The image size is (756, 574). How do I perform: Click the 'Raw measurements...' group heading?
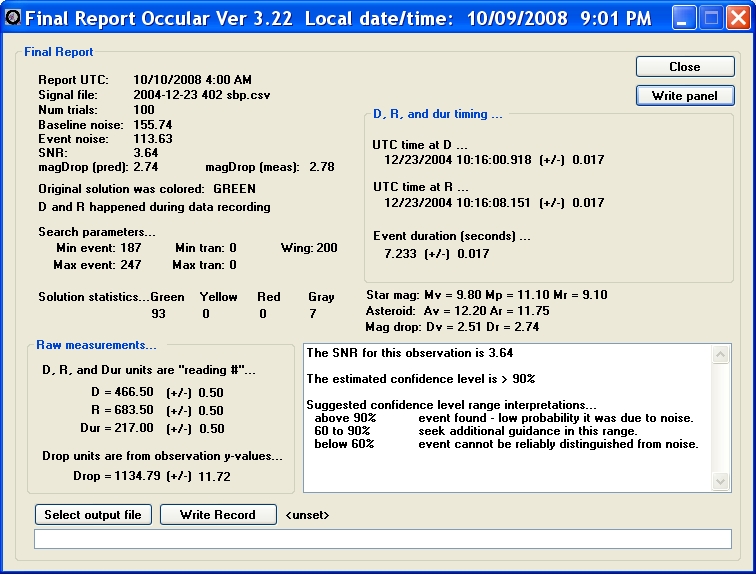[x=96, y=345]
